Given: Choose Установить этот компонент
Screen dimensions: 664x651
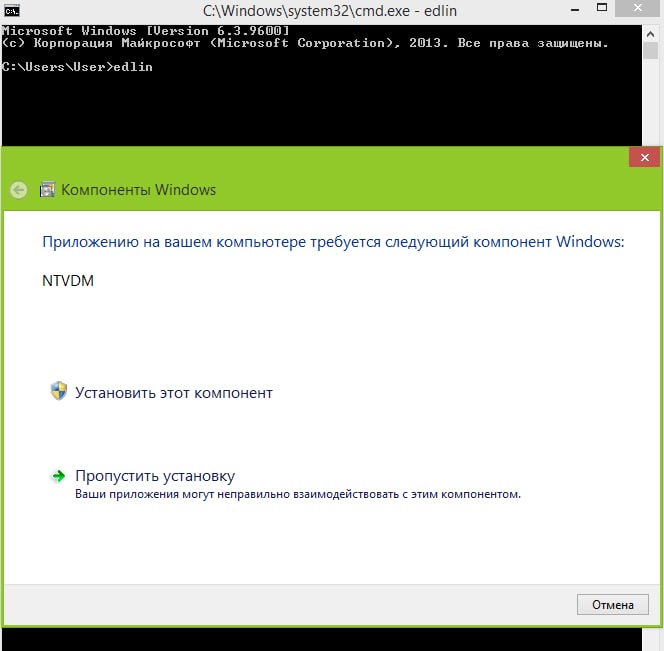Looking at the screenshot, I should click(x=174, y=393).
